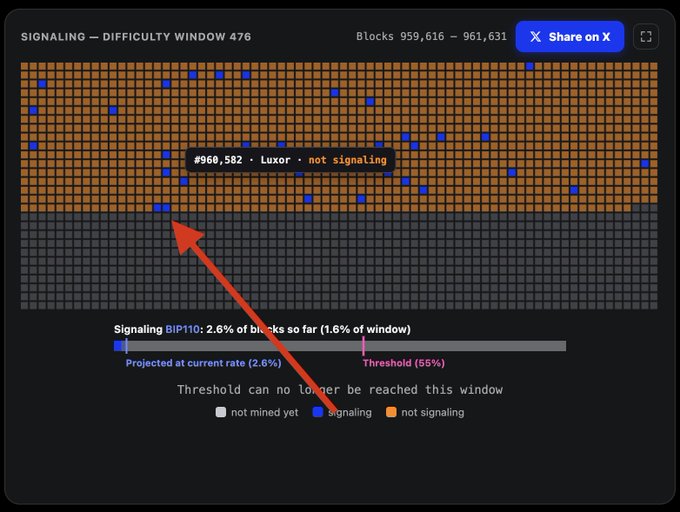Open the BIP110 link

click(x=182, y=329)
